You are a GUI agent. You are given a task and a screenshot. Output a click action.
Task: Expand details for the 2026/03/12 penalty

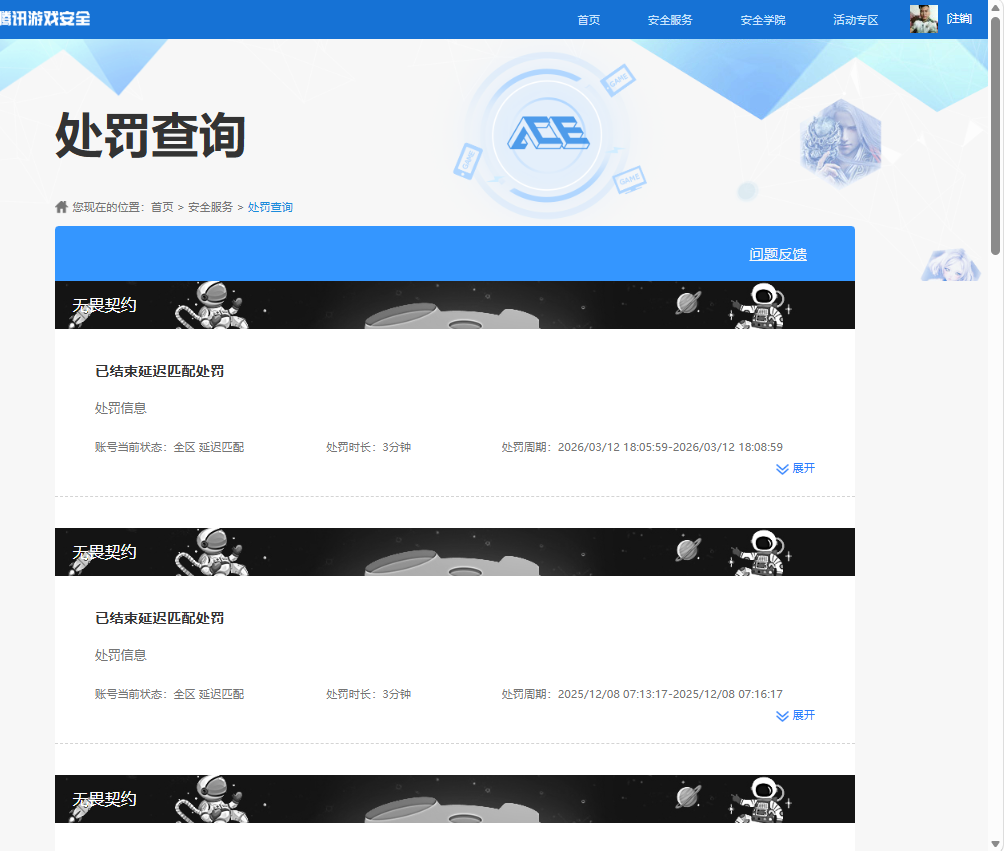[795, 469]
